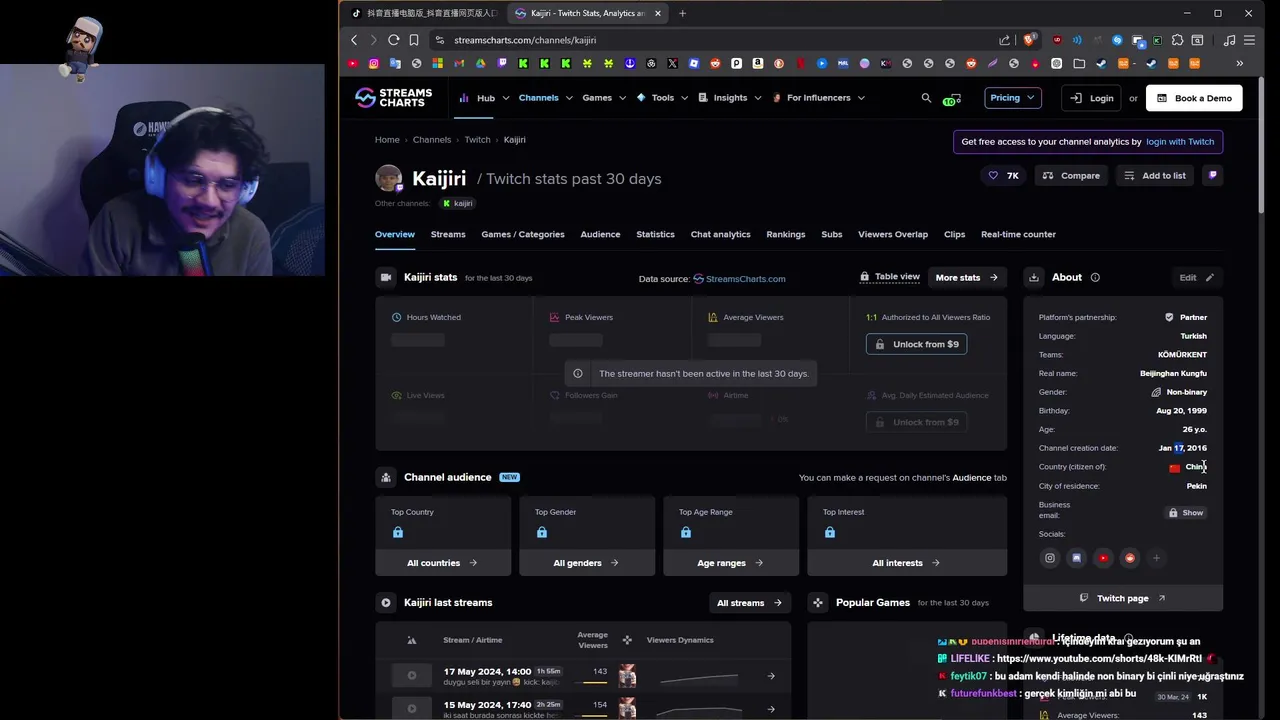
Task: Switch to the Streams tab
Action: click(448, 234)
